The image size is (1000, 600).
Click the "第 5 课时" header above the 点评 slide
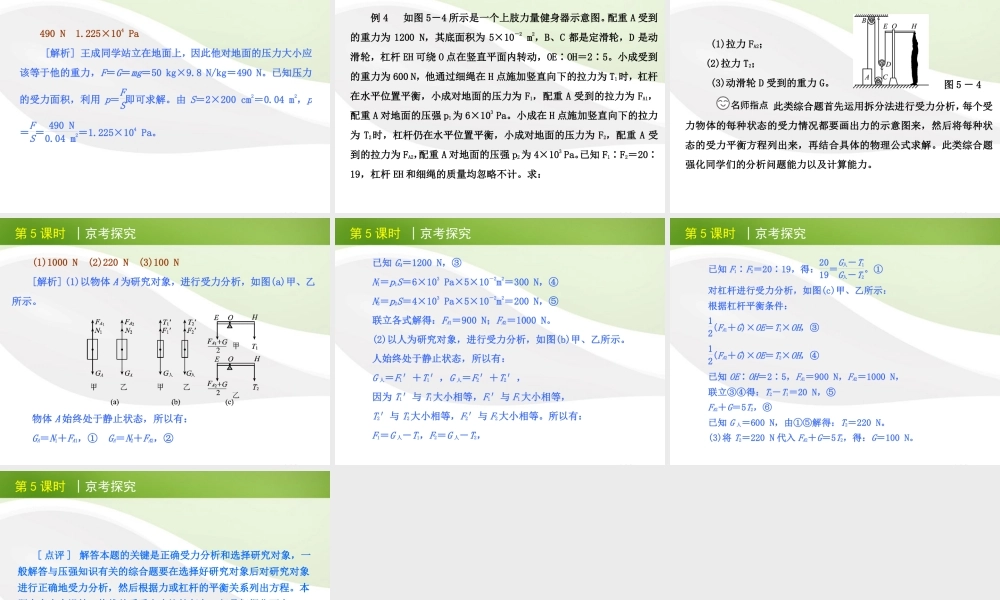tap(40, 487)
